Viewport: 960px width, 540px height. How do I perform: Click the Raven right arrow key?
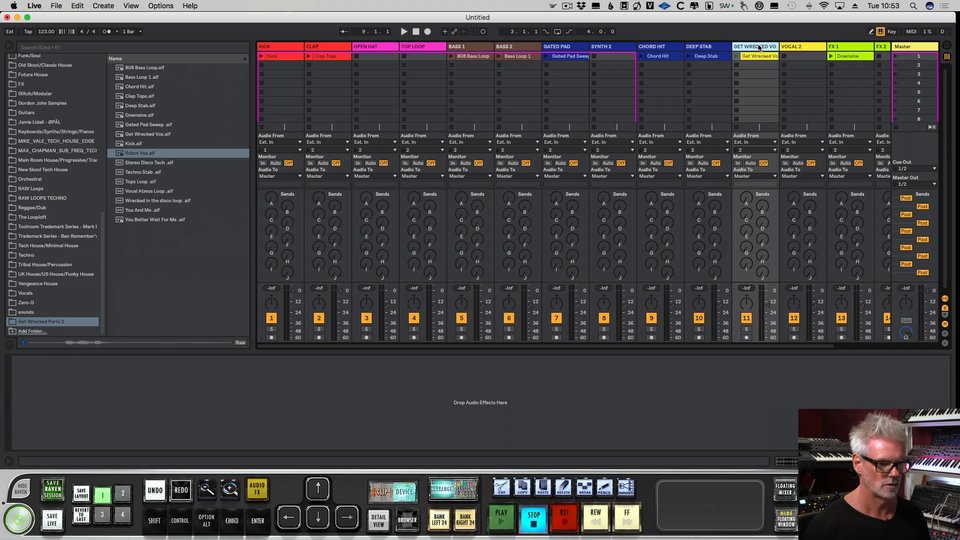click(x=347, y=517)
